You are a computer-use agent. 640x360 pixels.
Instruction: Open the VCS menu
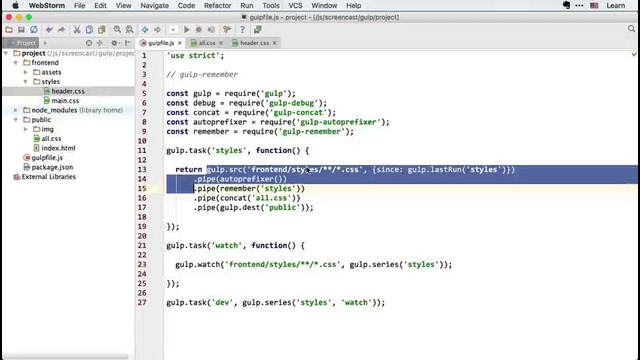tap(295, 5)
